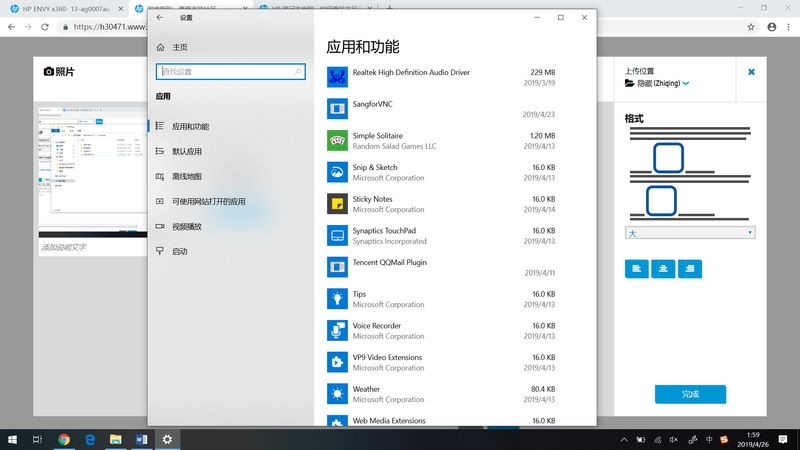Click the taskbar clock showing 1:59
The image size is (800, 450).
point(753,439)
